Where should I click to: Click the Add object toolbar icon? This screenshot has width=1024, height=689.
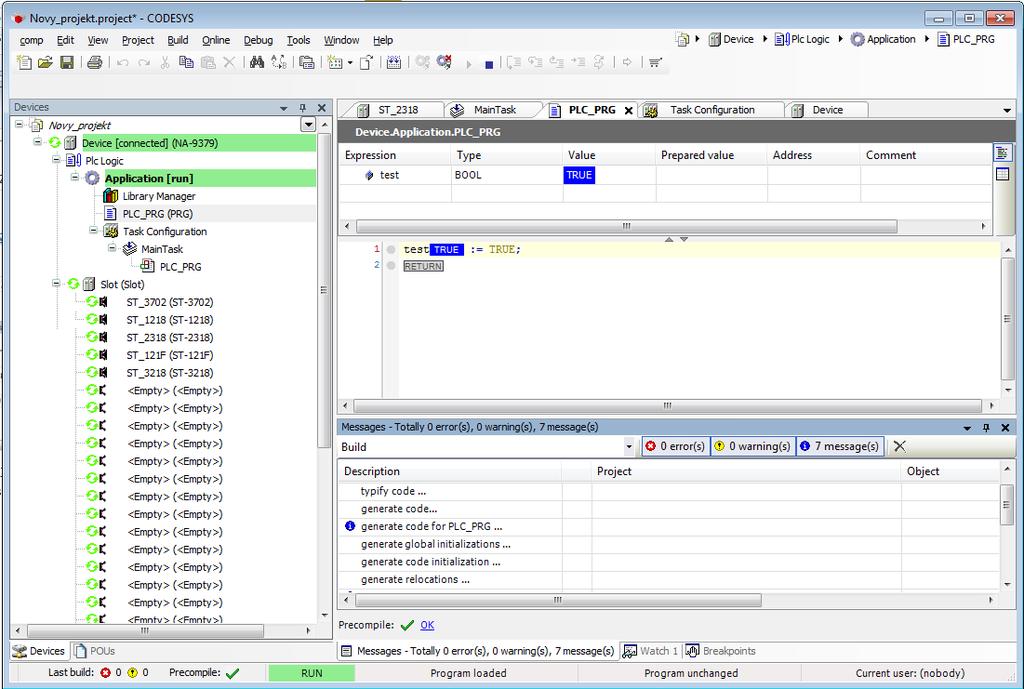pyautogui.click(x=335, y=62)
